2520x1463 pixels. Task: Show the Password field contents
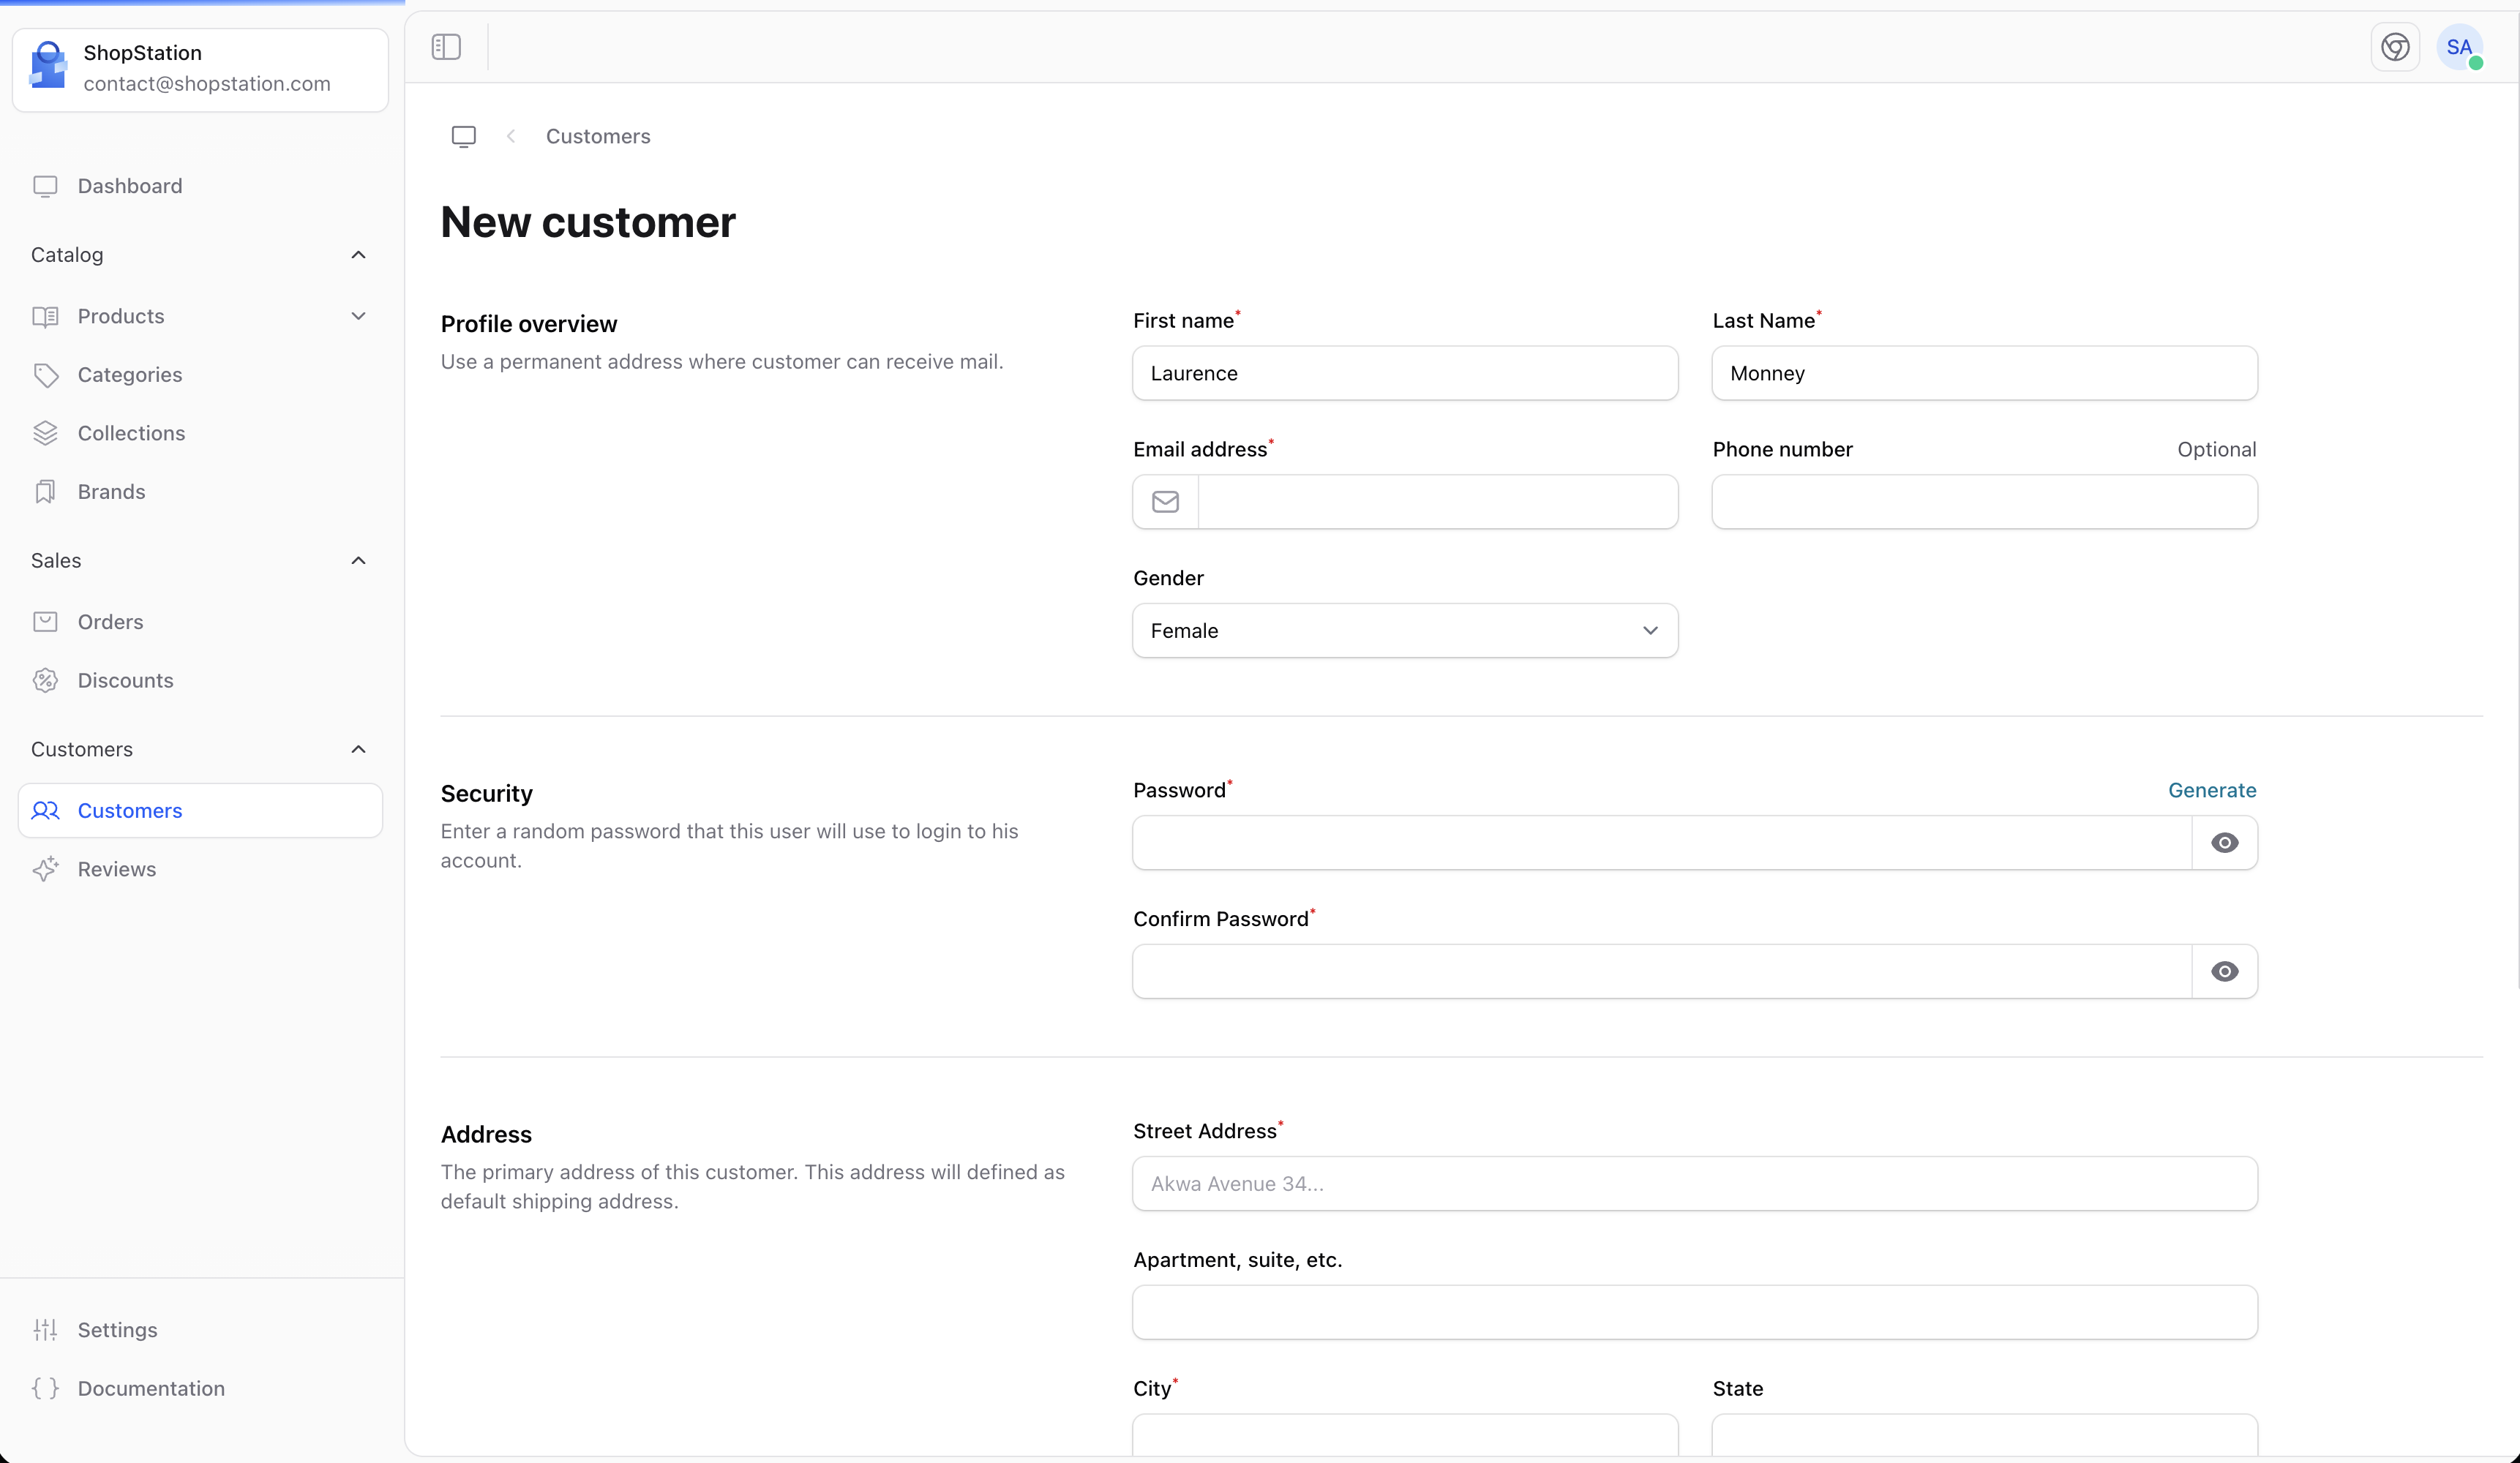[x=2224, y=842]
